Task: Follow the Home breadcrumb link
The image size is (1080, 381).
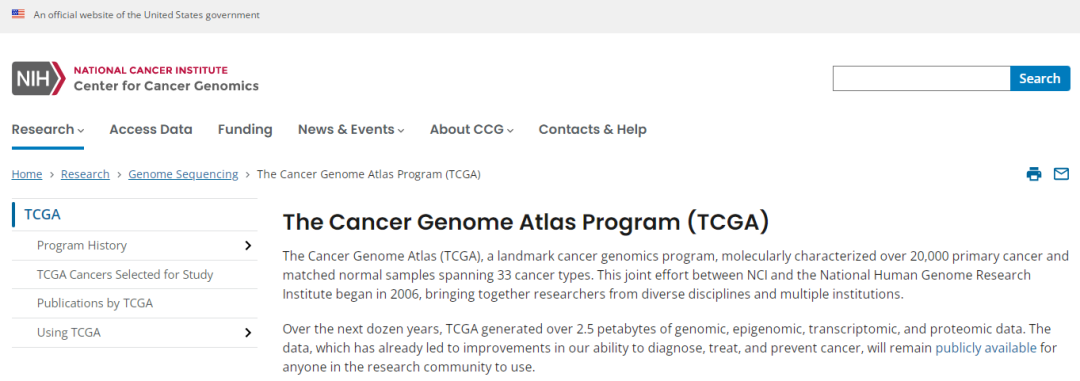Action: 27,174
